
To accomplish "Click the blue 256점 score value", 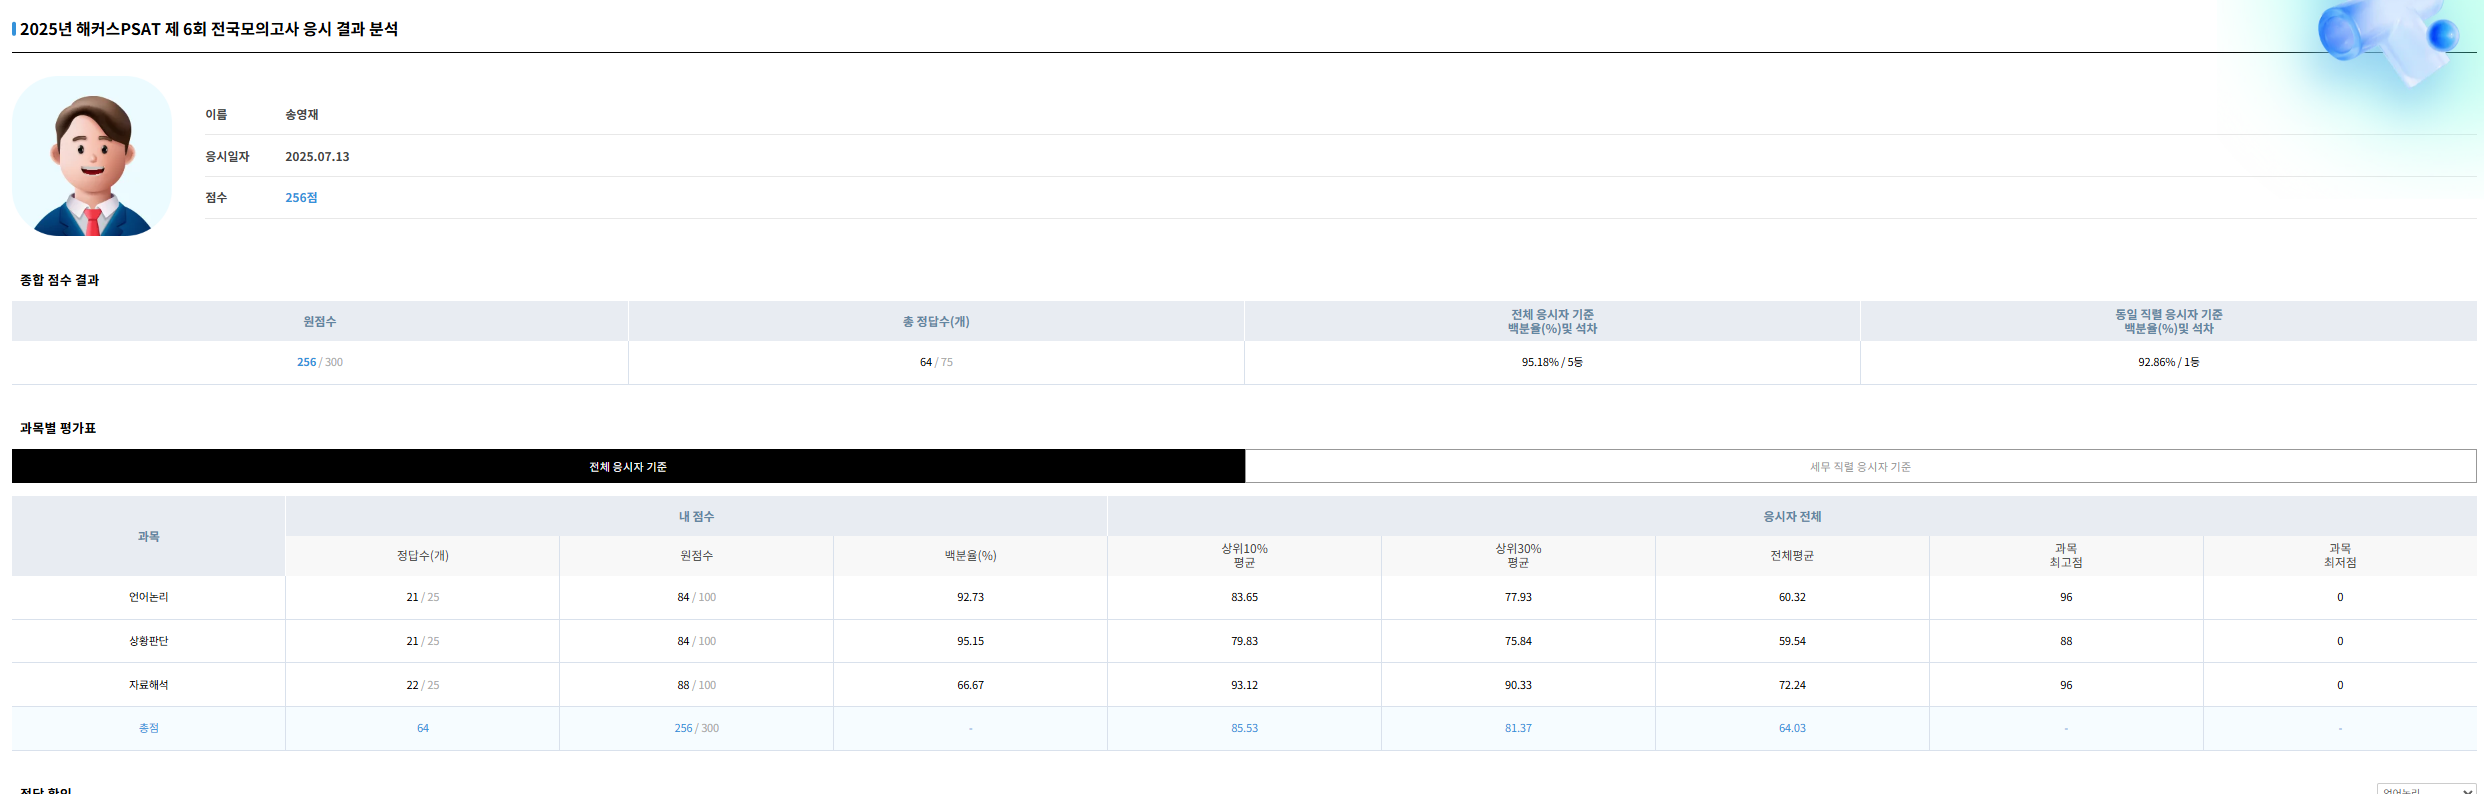I will (x=301, y=198).
